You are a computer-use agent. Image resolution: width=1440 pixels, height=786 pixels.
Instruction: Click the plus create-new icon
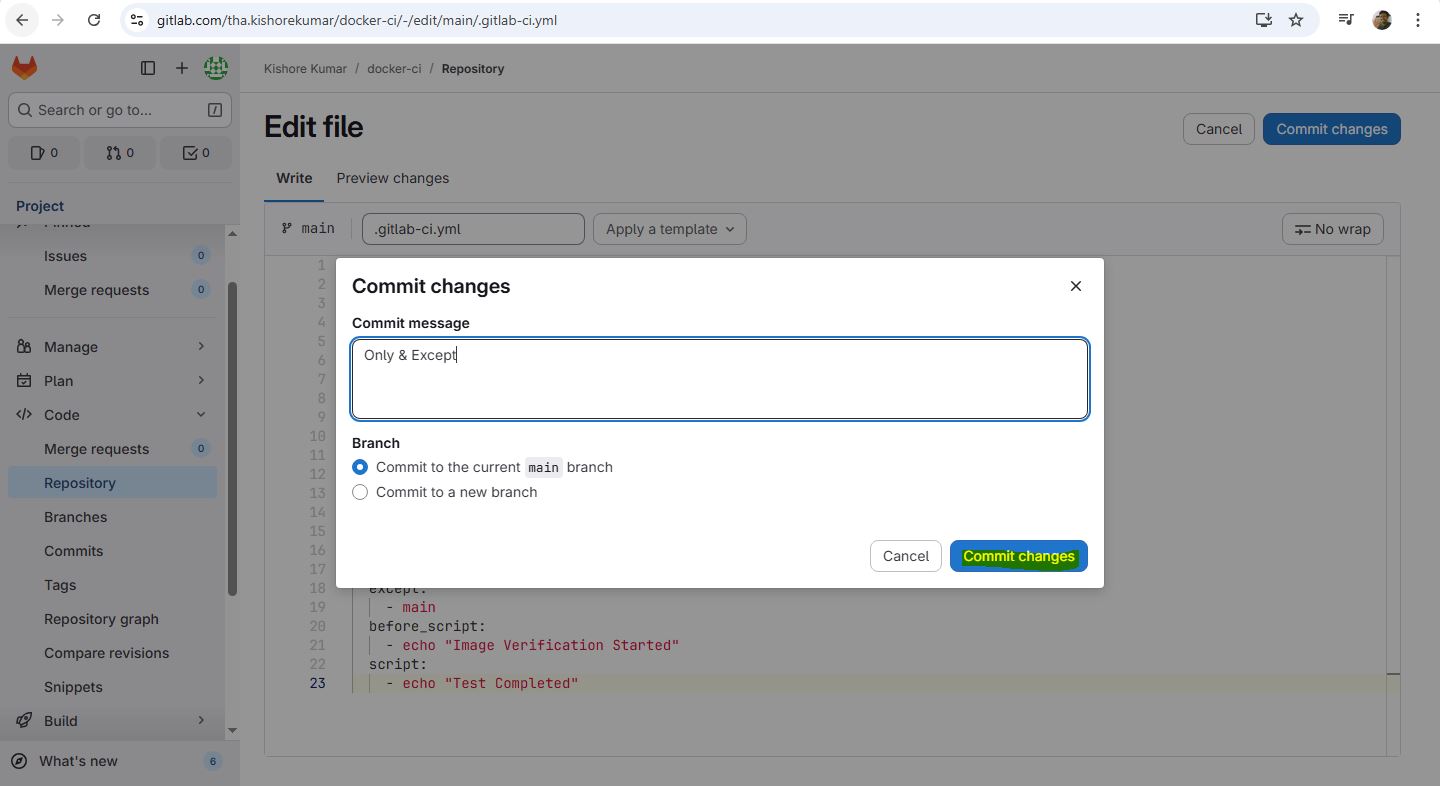point(181,68)
